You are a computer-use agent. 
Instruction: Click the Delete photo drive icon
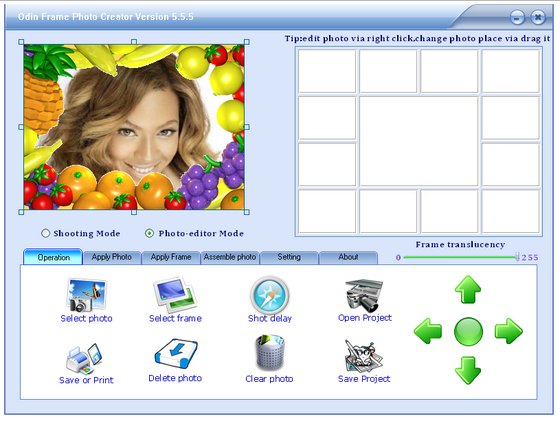(175, 354)
